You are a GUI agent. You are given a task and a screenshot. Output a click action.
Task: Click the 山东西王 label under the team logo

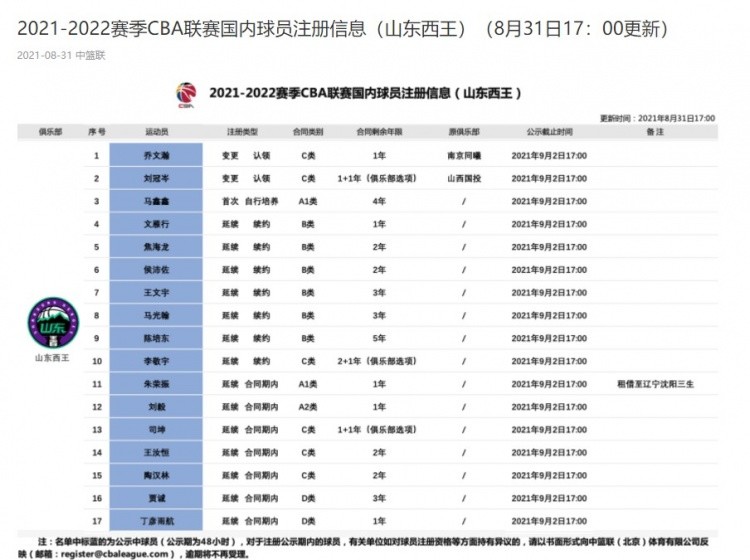pos(52,358)
